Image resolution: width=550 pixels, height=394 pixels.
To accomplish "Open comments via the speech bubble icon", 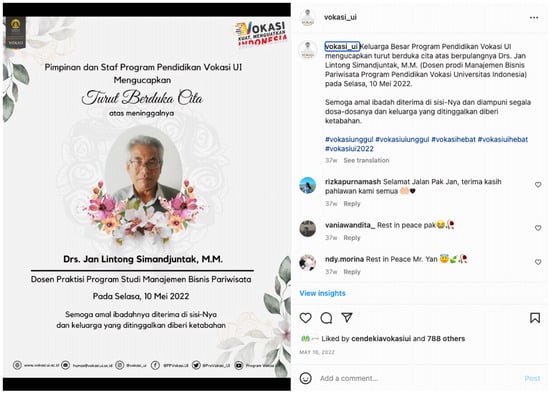I will (326, 318).
